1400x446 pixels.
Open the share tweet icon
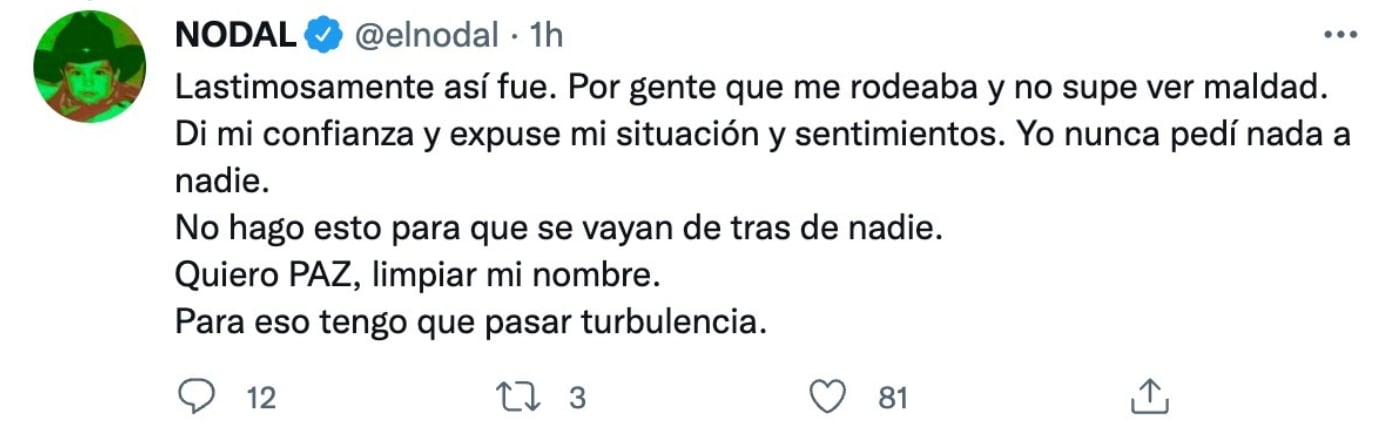1149,398
